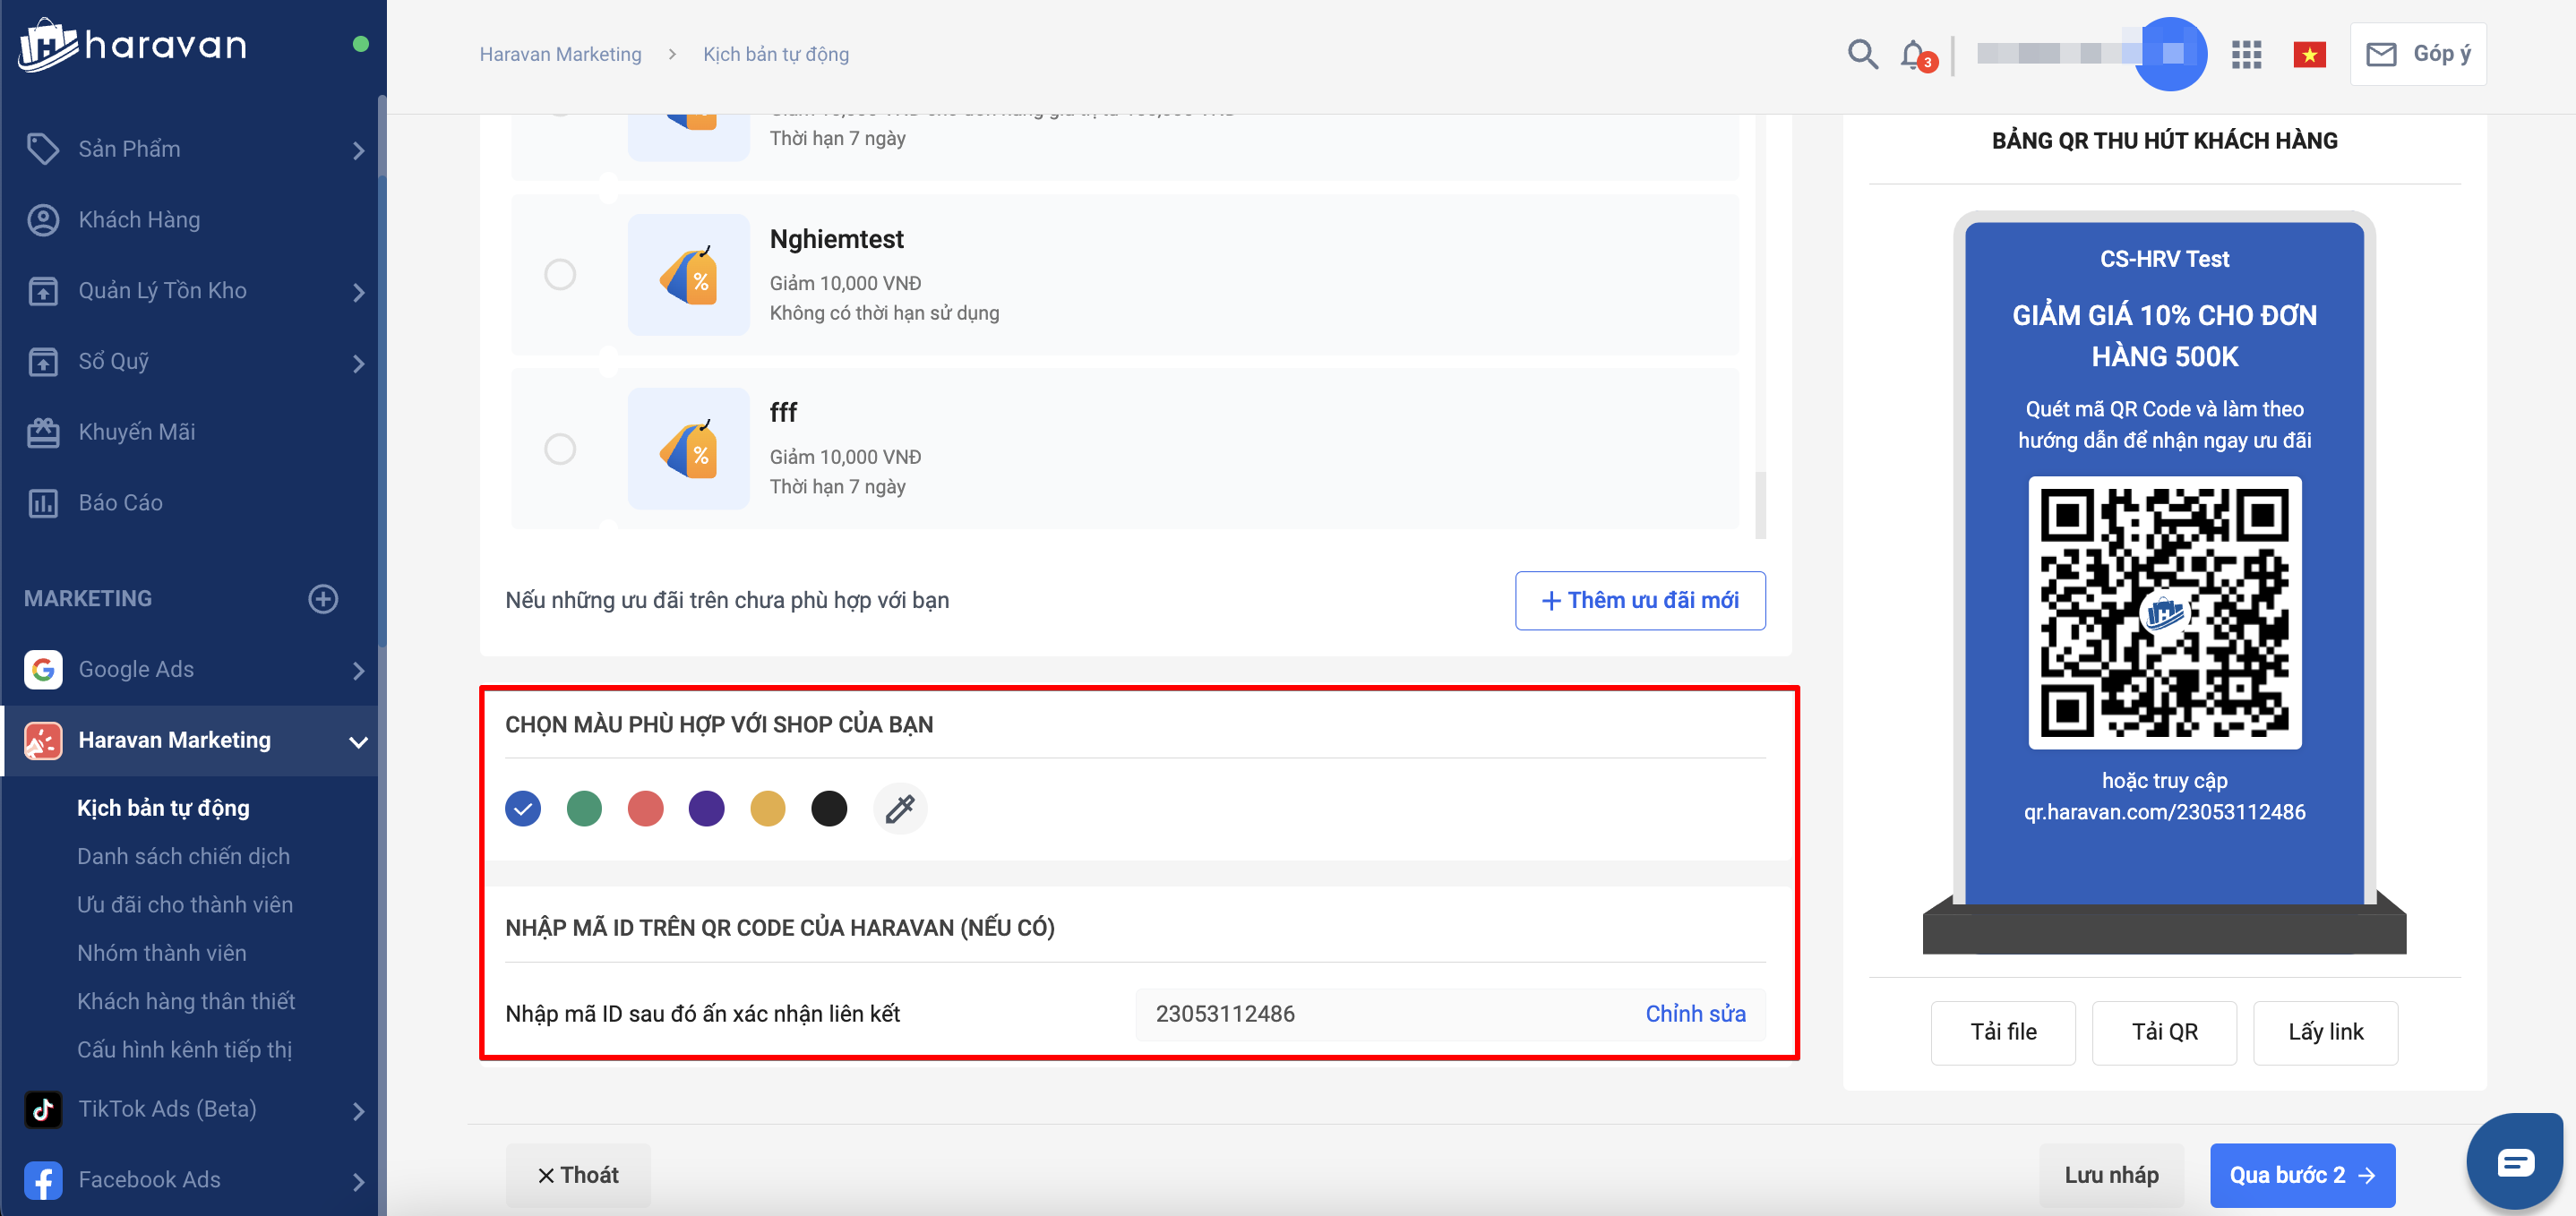Click the Khuyến Mãi gift icon
Screen dimensions: 2576x1216
(43, 432)
